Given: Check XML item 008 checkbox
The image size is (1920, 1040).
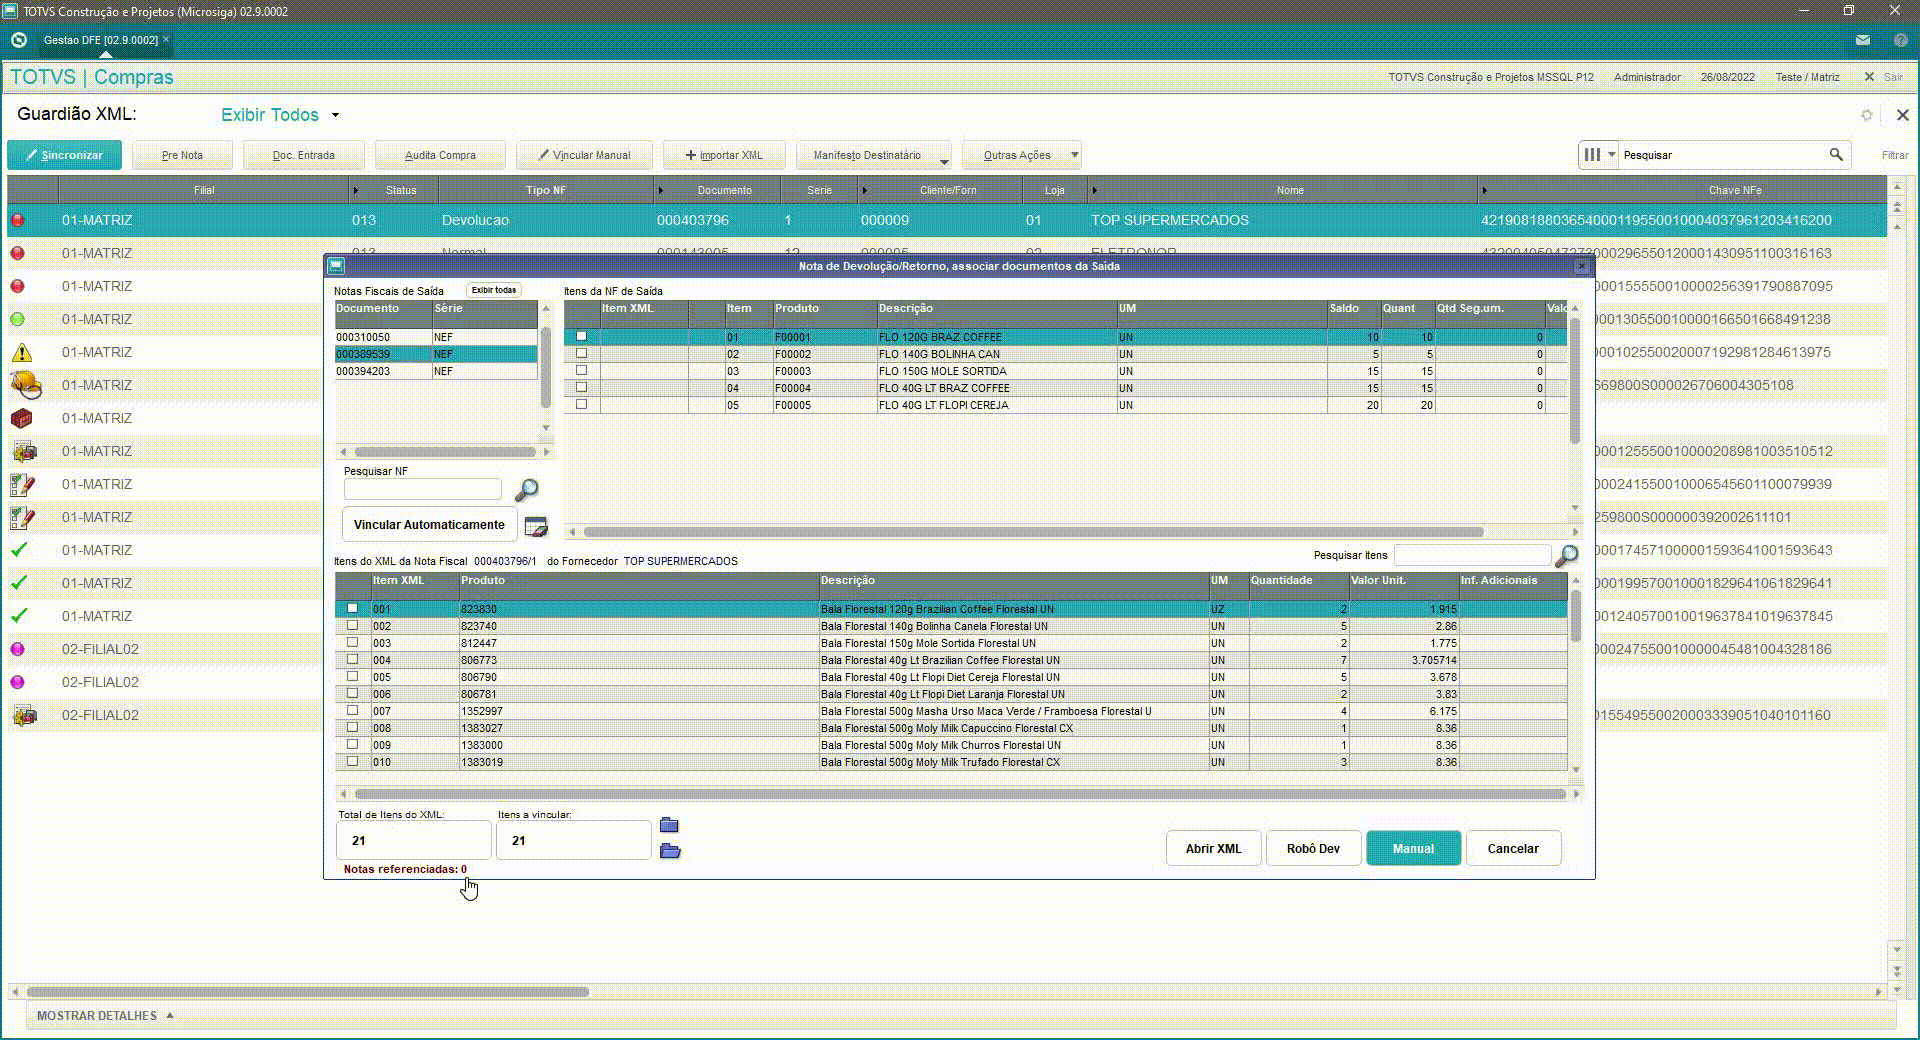Looking at the screenshot, I should pos(352,727).
